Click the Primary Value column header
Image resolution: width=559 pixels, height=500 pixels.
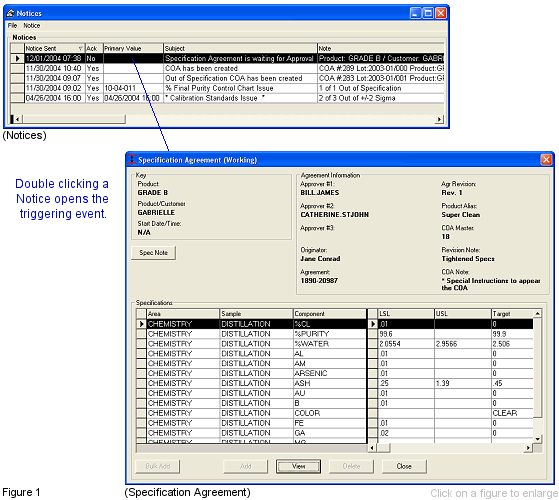[x=133, y=48]
